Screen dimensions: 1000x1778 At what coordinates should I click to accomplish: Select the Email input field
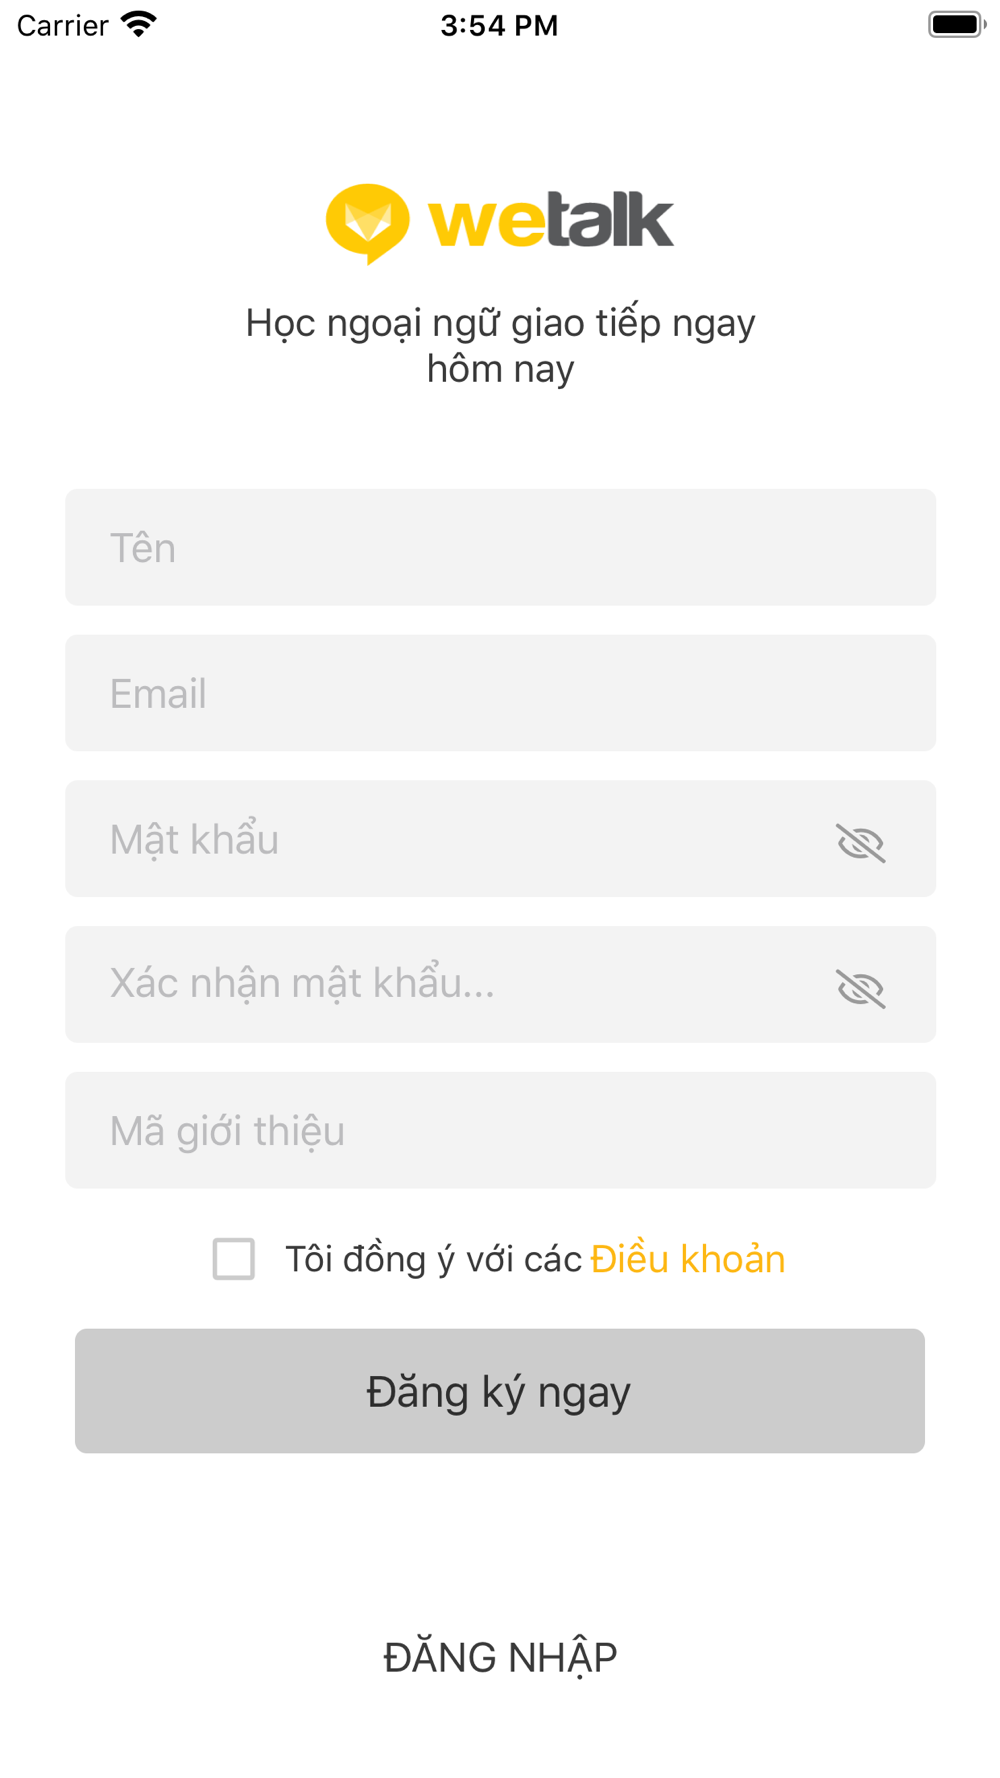[500, 693]
